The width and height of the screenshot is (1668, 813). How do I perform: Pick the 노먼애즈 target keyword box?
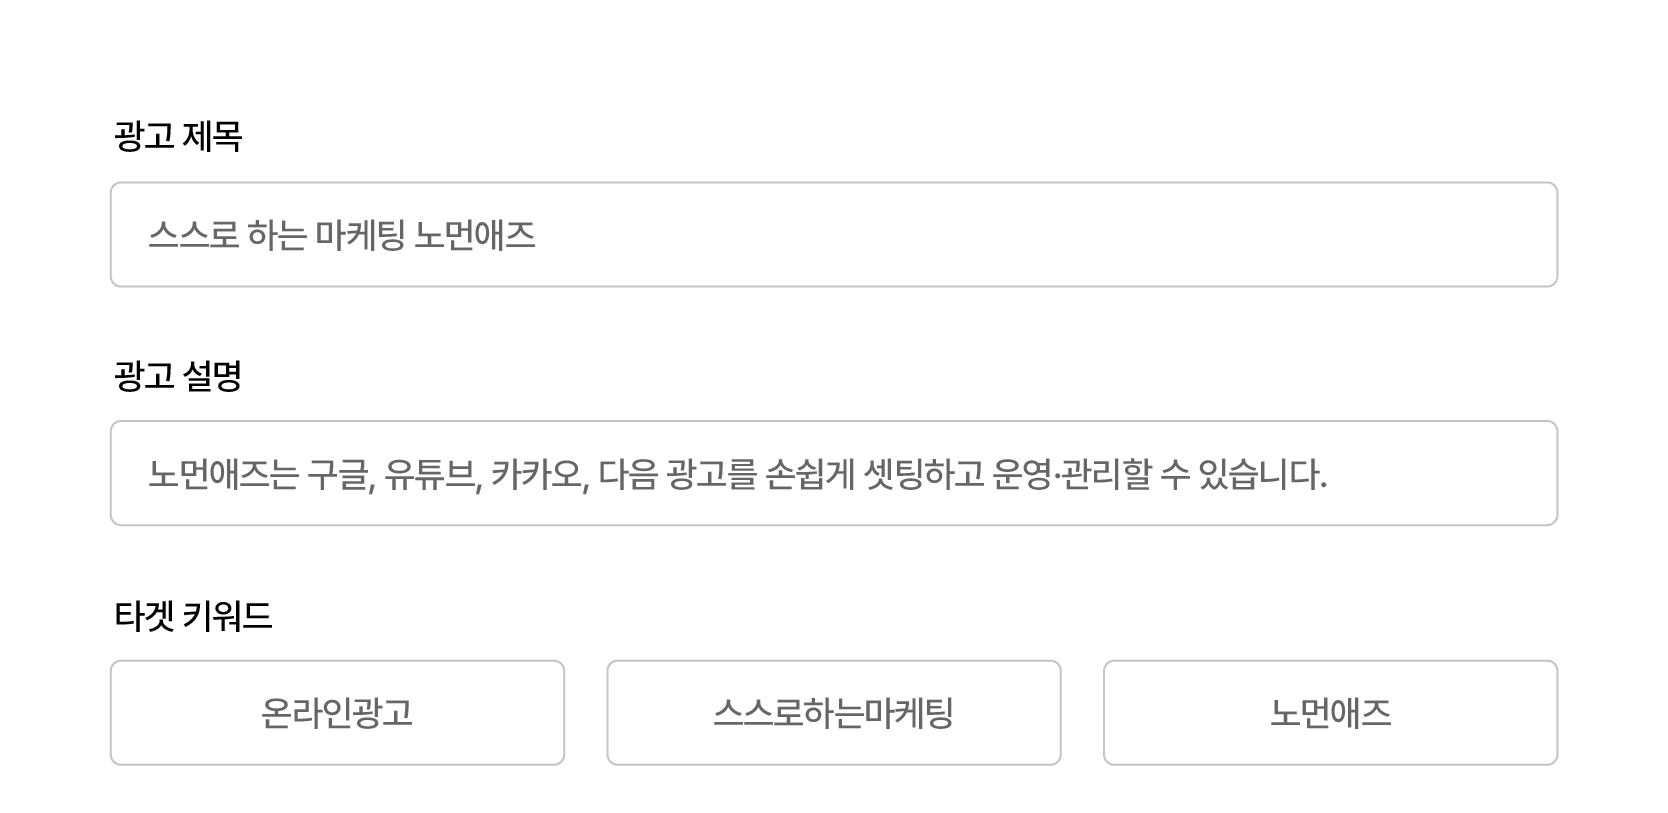pyautogui.click(x=1330, y=713)
